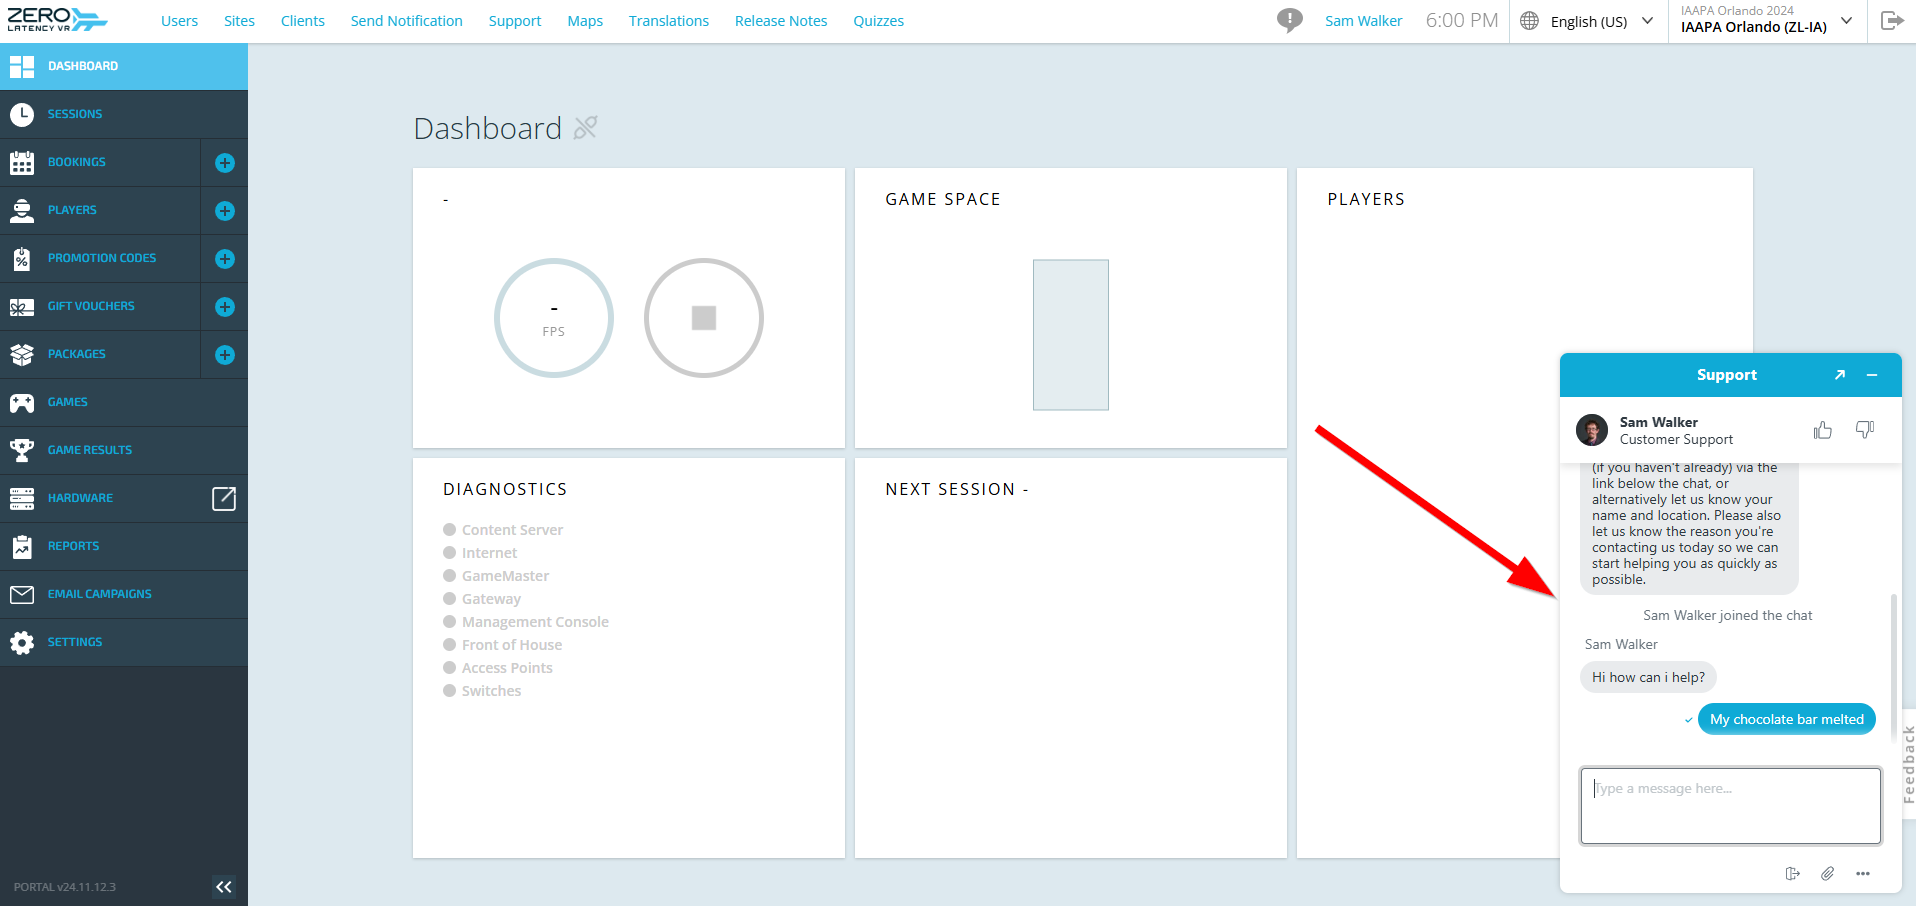
Task: Rate the chat with thumbs down
Action: 1865,430
